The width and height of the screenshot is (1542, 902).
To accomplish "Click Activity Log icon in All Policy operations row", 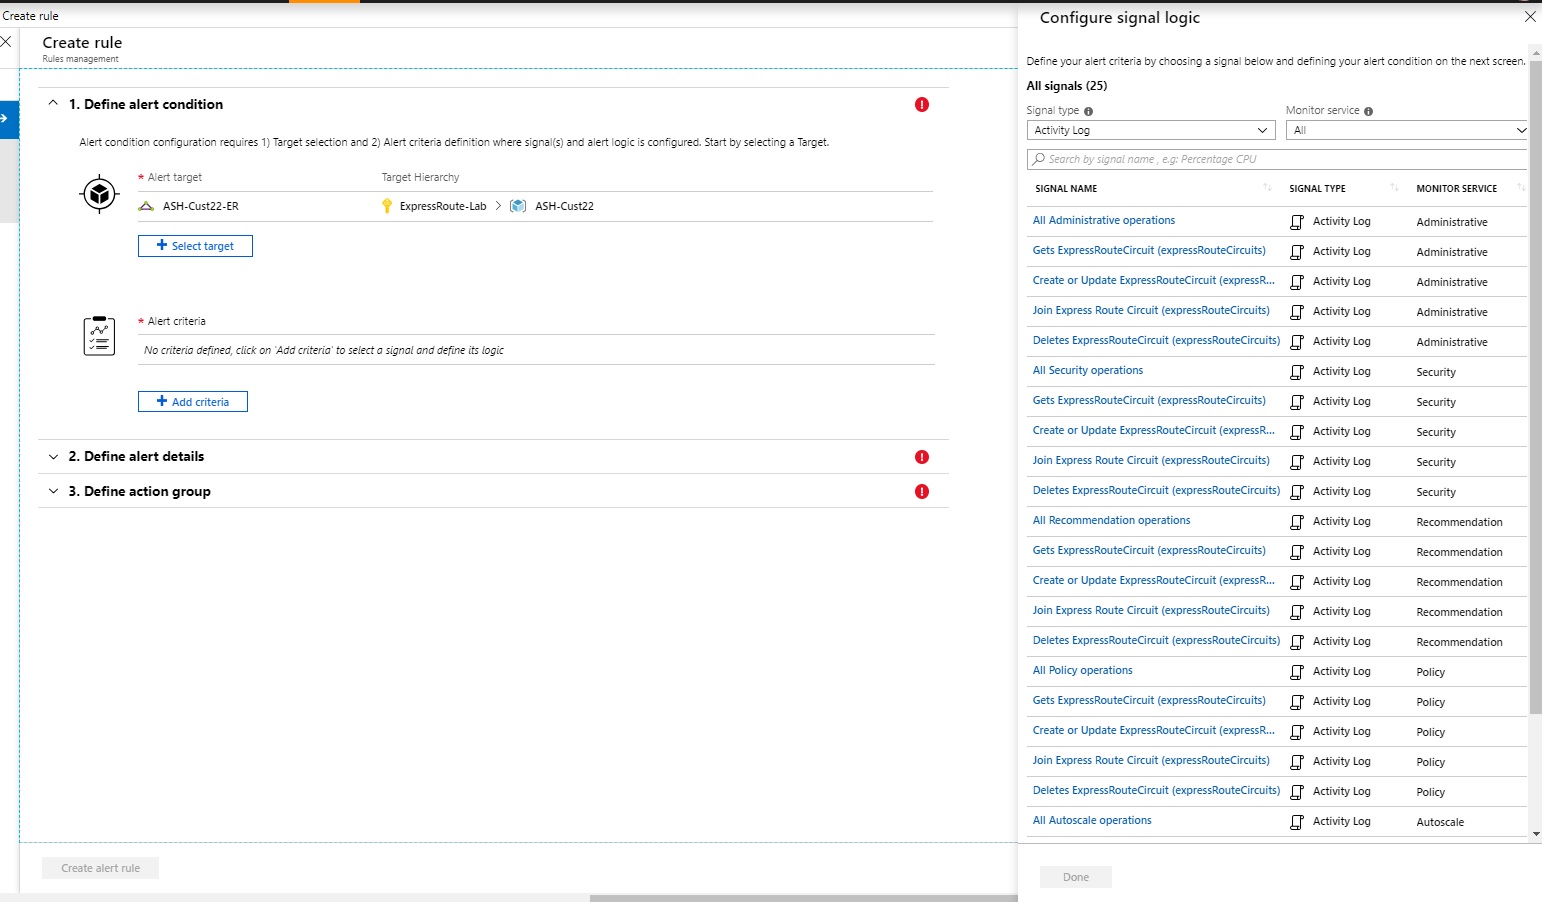I will 1297,672.
